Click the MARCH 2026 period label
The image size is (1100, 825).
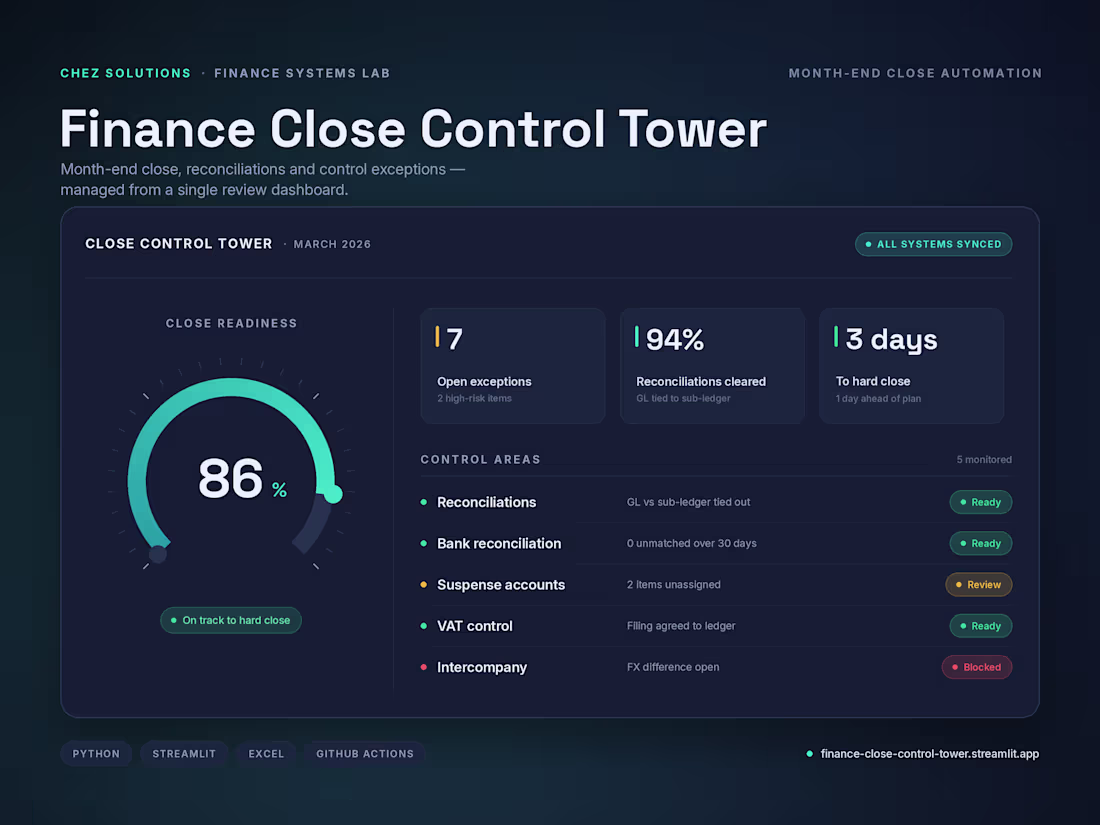tap(332, 244)
